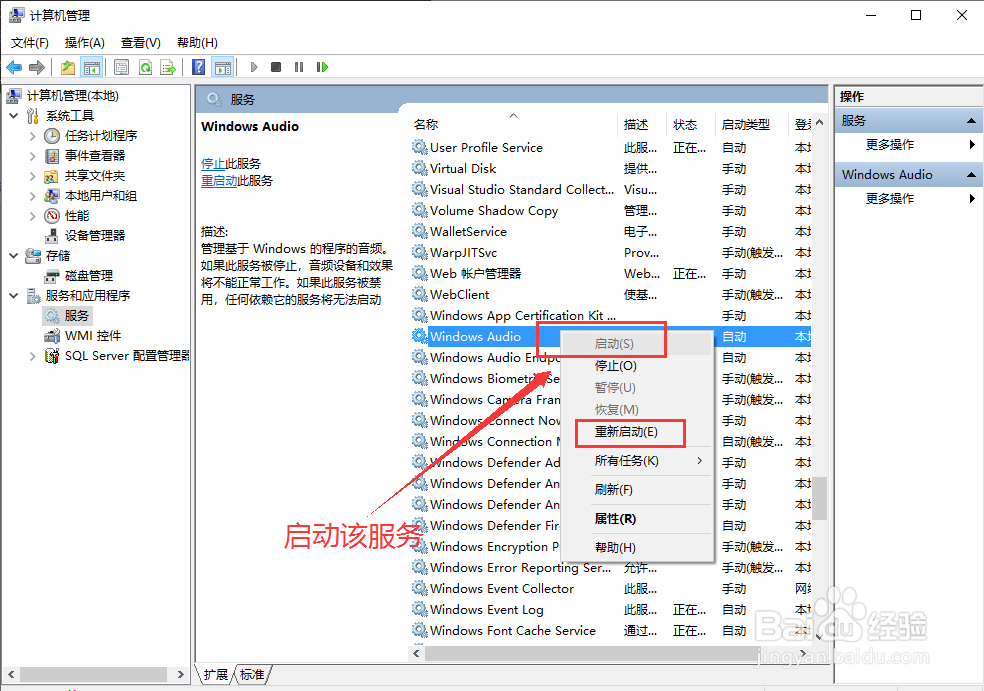984x691 pixels.
Task: Select the SQL Server 配置管理器 icon
Action: tap(52, 356)
